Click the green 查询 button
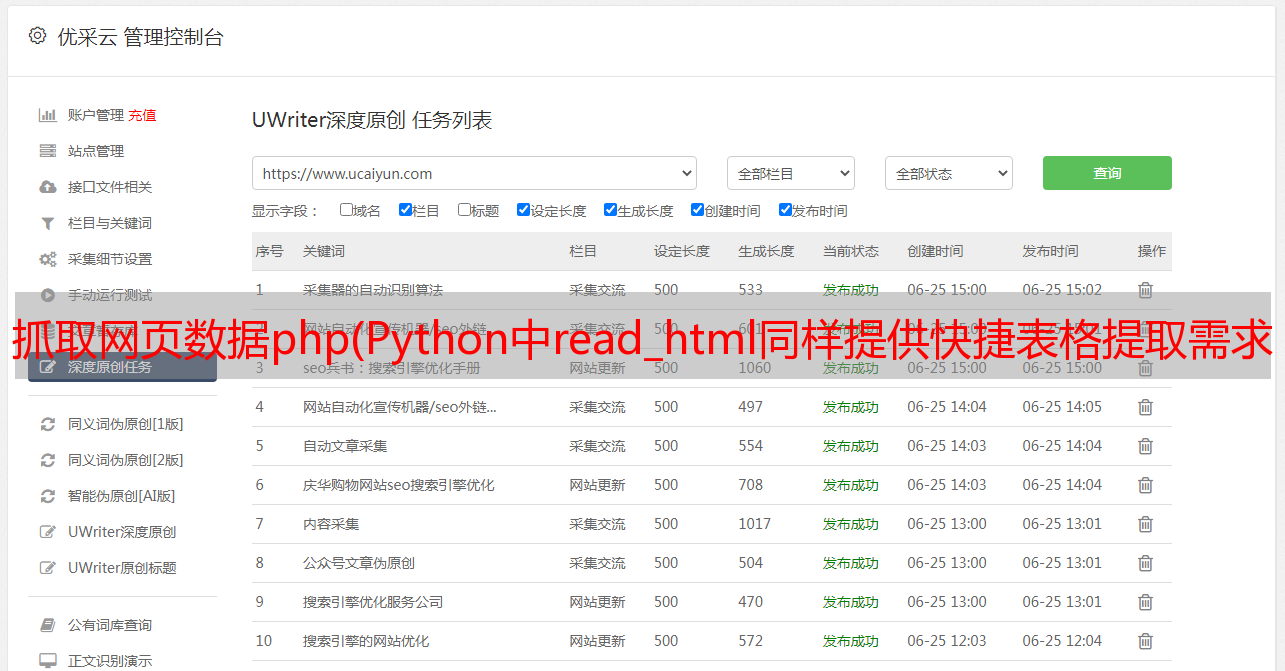This screenshot has height=671, width=1285. pyautogui.click(x=1107, y=173)
